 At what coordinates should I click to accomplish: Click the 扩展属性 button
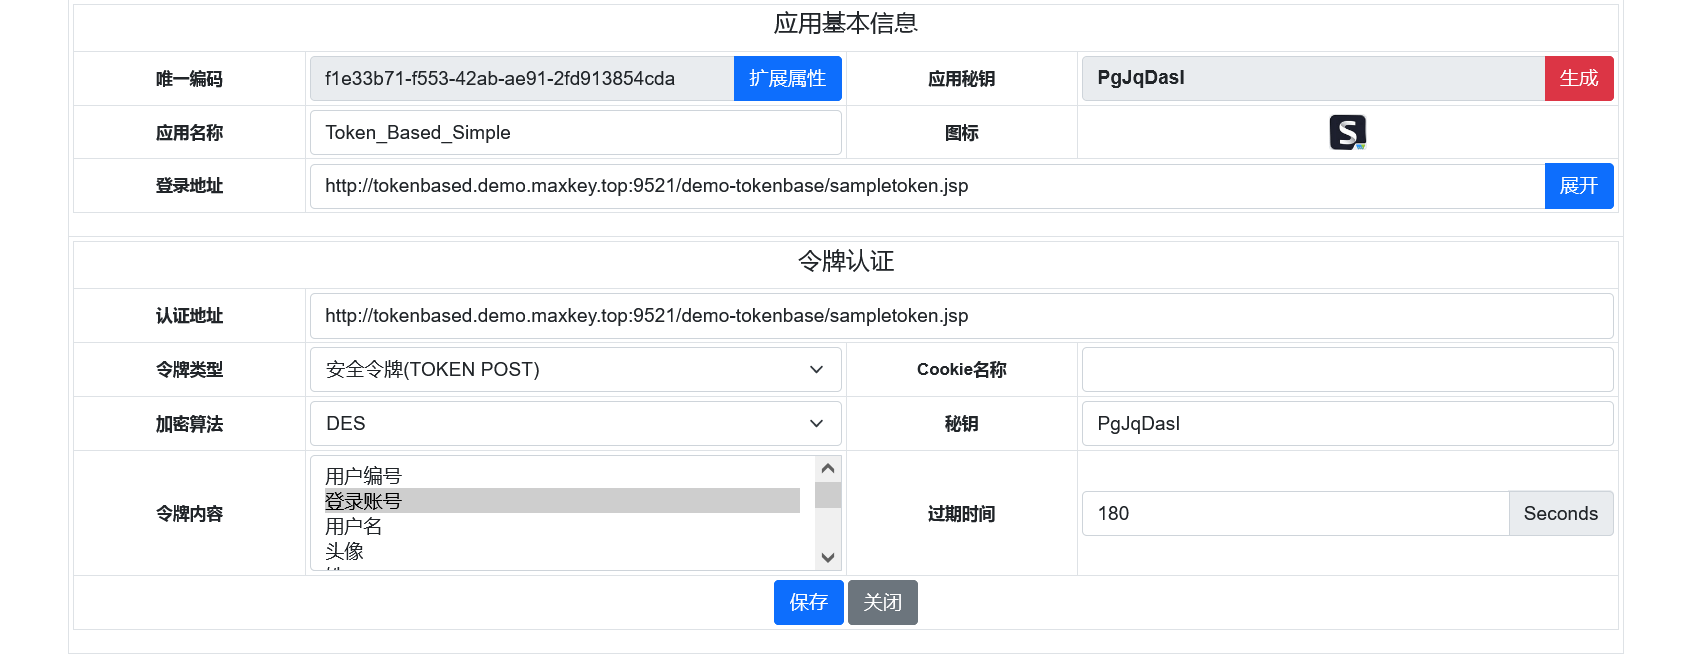tap(787, 79)
